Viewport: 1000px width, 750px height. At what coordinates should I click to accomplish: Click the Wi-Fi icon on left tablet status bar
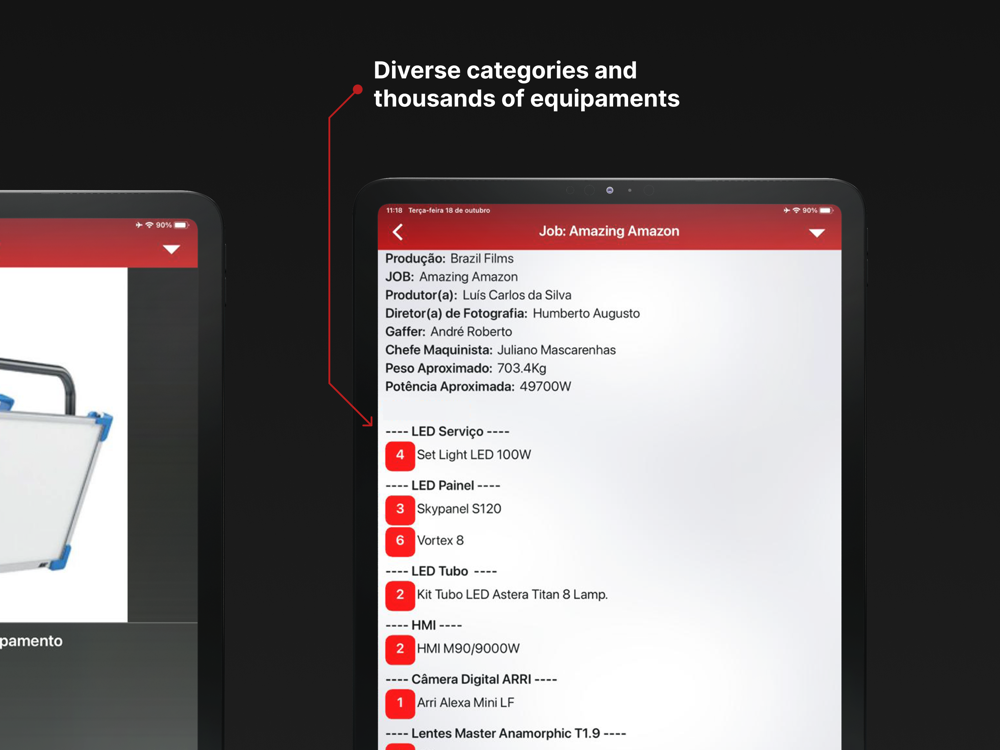coord(149,224)
